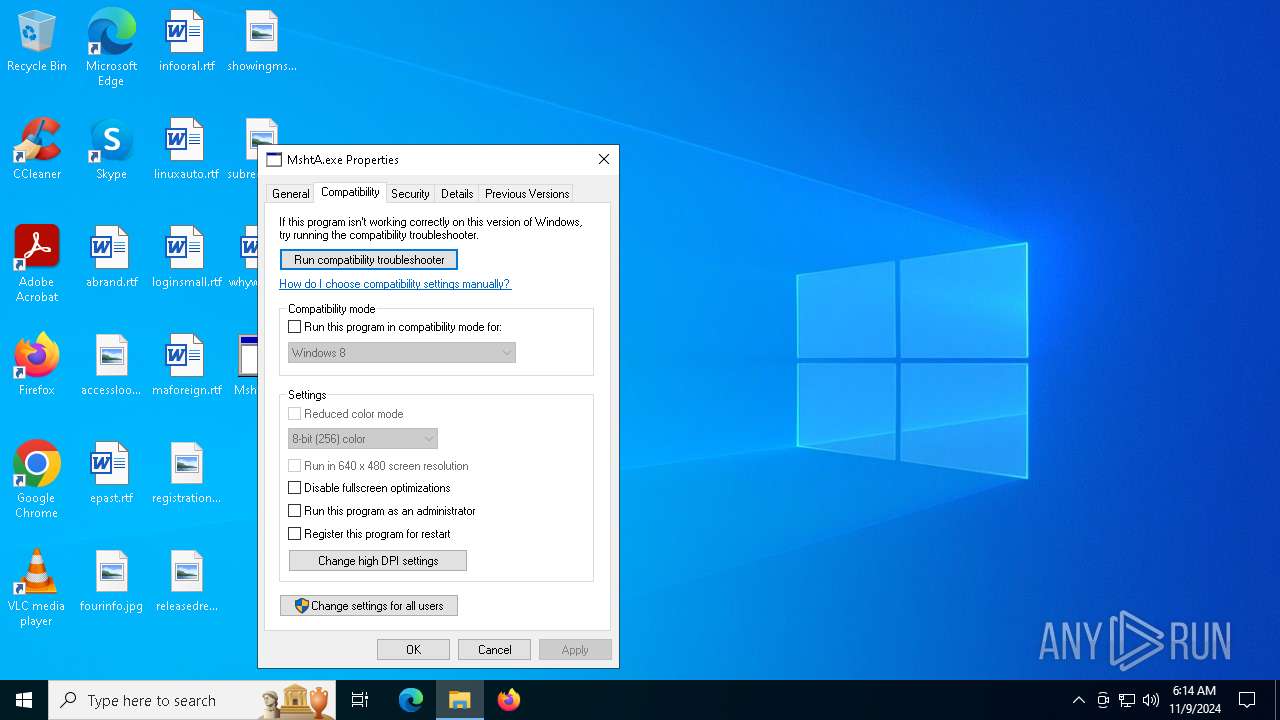Image resolution: width=1280 pixels, height=720 pixels.
Task: Select the abrand.rtf document icon
Action: 111,258
